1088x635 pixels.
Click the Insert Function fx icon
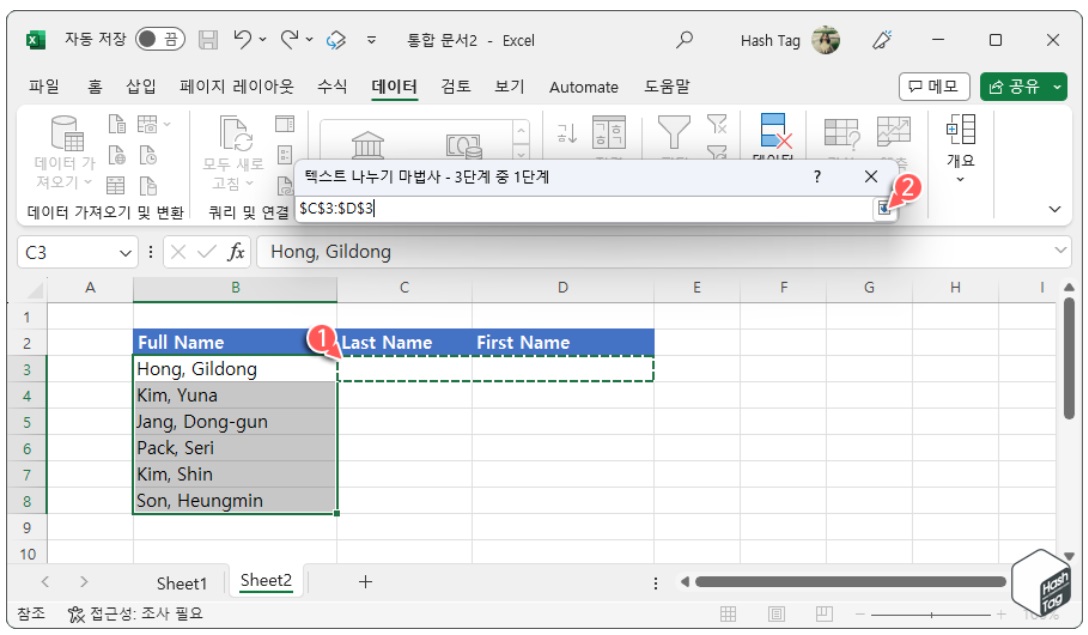[236, 252]
